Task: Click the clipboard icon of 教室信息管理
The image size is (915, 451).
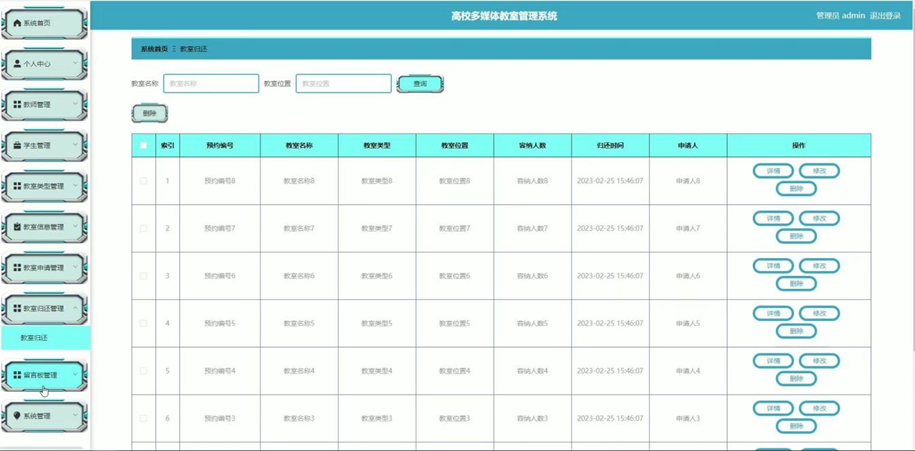Action: [17, 226]
